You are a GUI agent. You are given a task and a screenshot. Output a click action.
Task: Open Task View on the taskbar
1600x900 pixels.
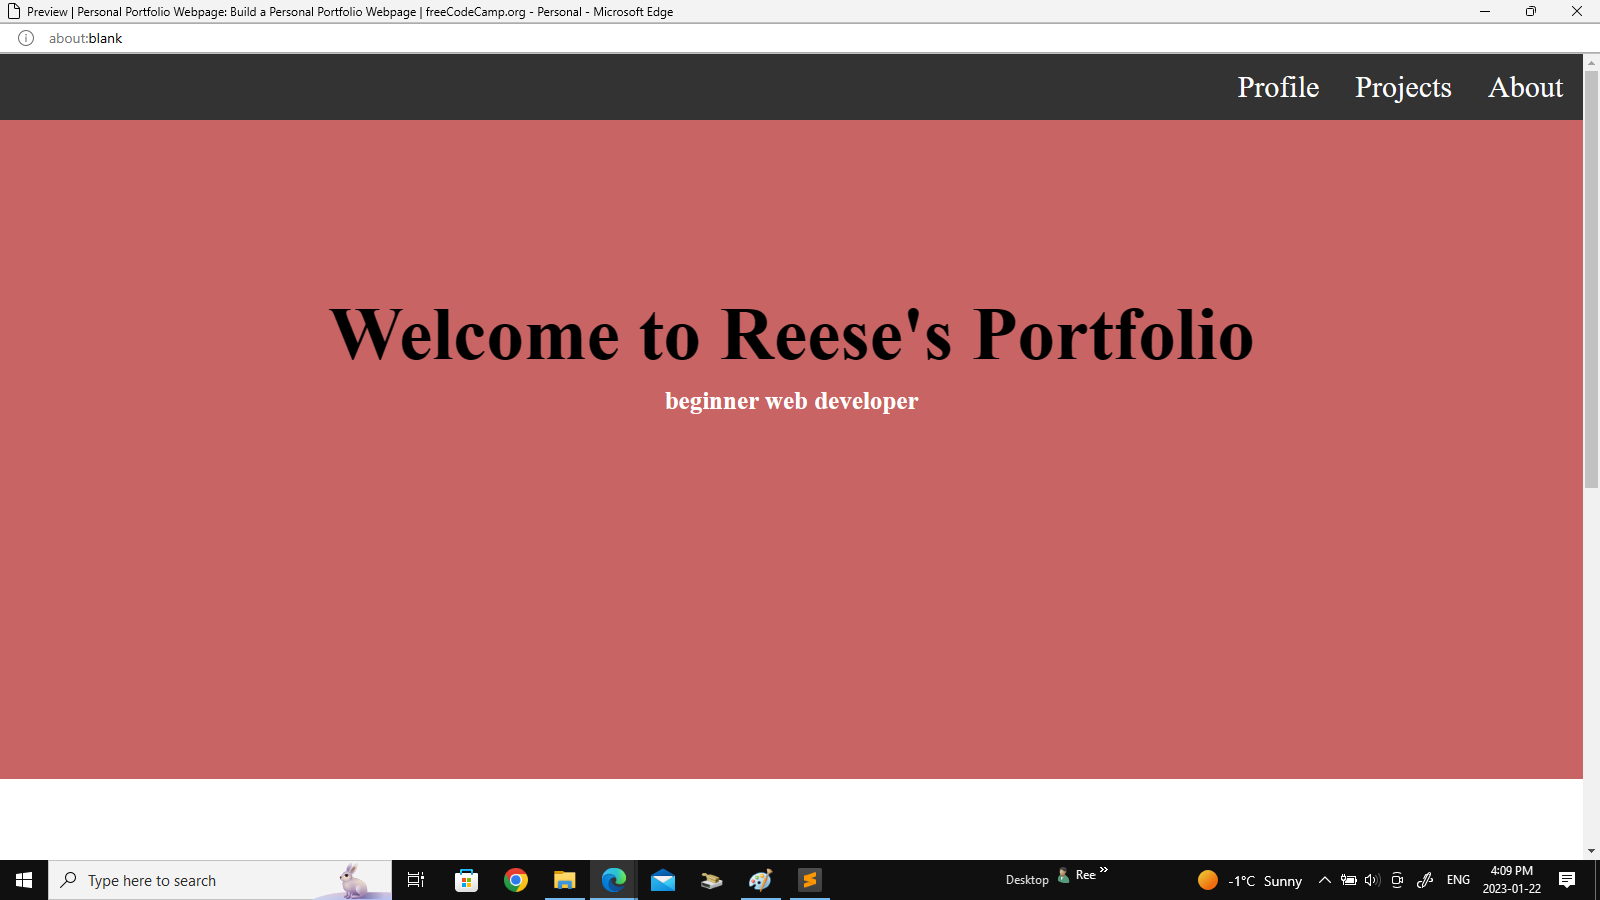(415, 880)
